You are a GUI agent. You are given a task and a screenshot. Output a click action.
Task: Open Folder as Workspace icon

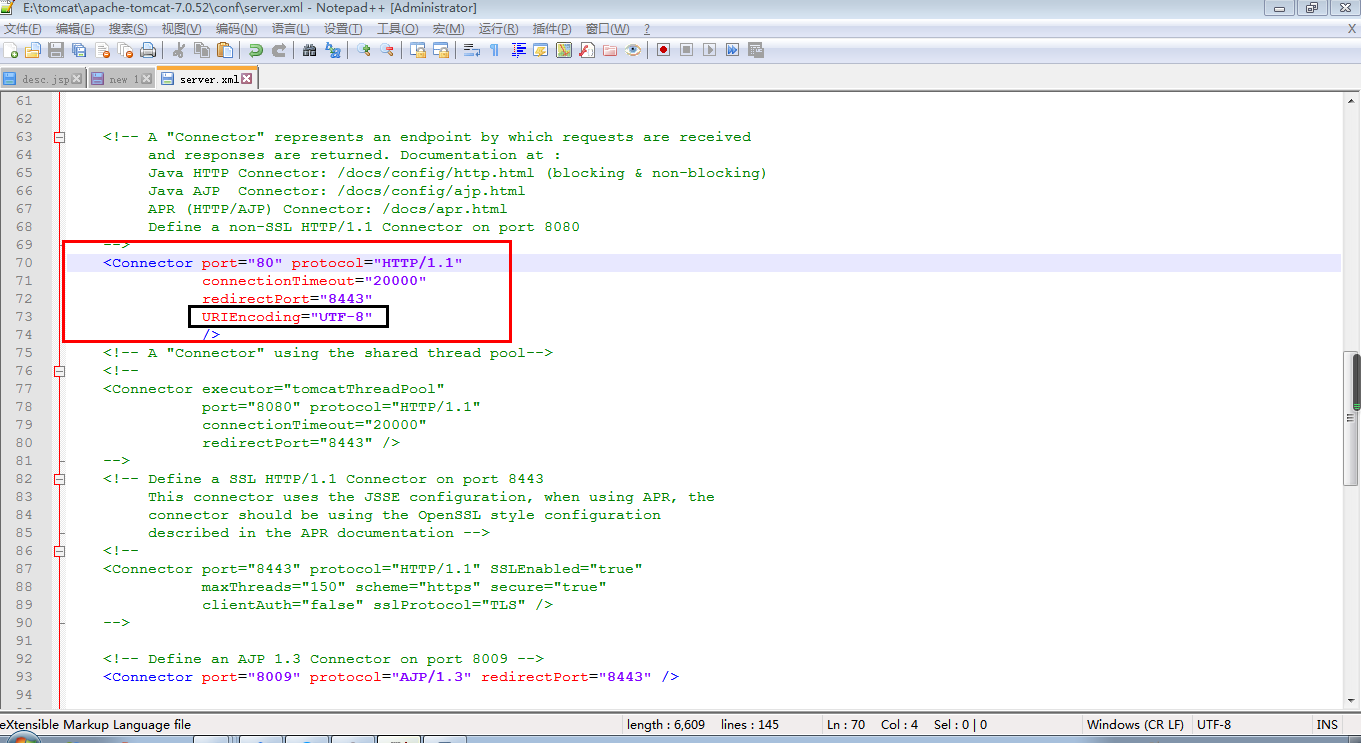point(609,50)
